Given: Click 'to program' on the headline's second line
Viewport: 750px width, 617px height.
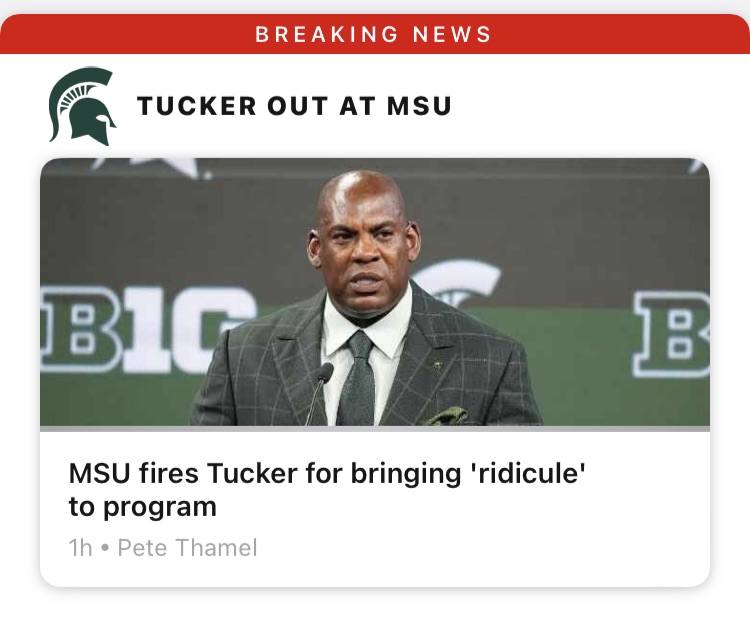Looking at the screenshot, I should (x=142, y=506).
